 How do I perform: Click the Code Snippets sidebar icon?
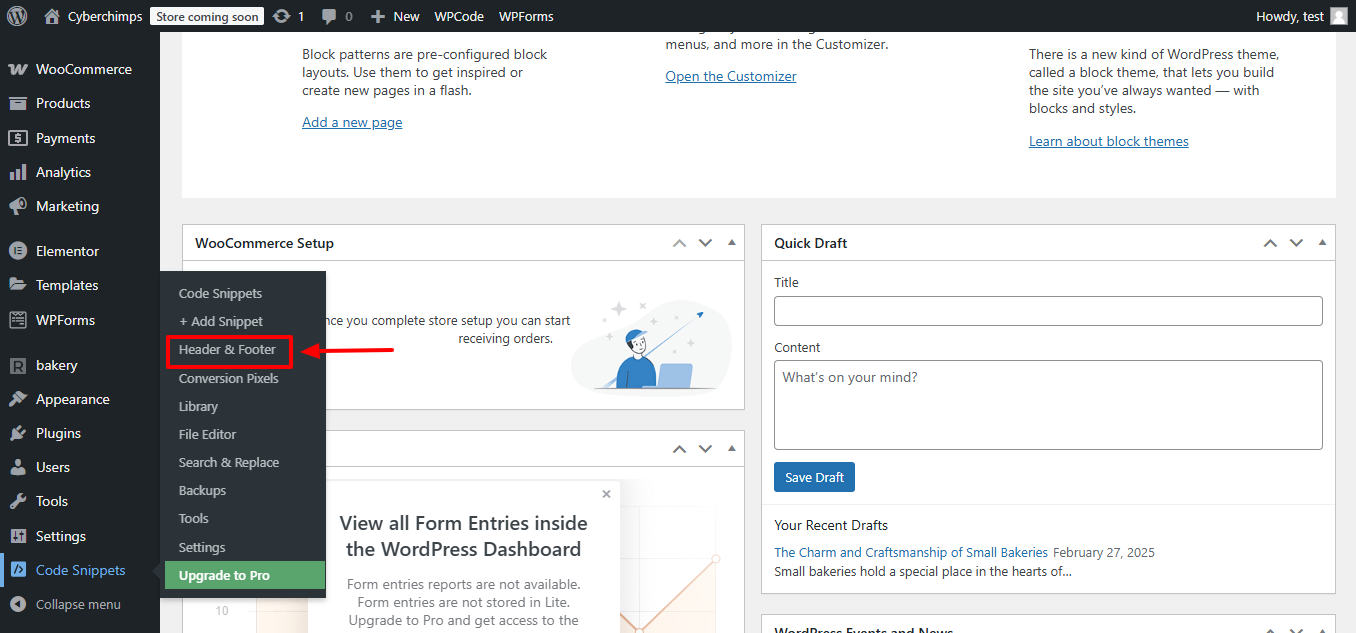click(x=17, y=570)
